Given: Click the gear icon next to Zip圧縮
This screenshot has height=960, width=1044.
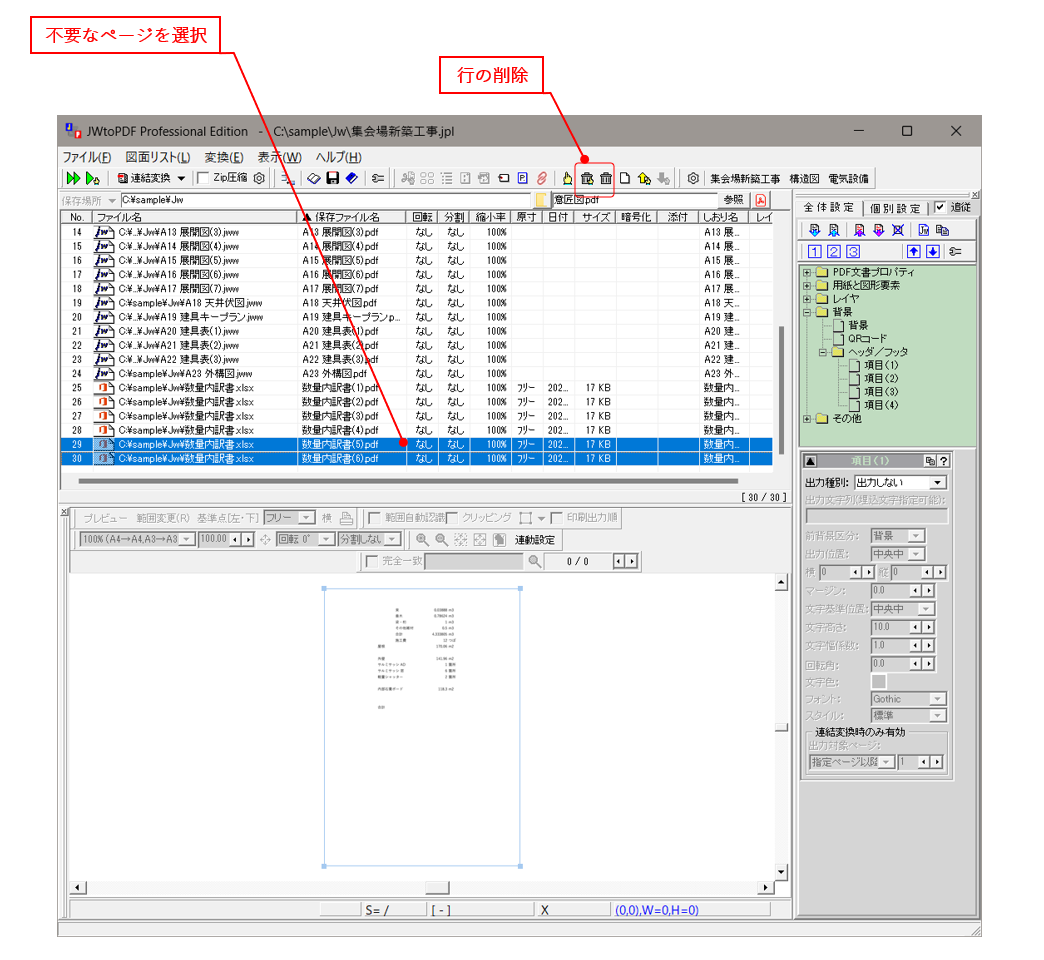Looking at the screenshot, I should click(258, 178).
